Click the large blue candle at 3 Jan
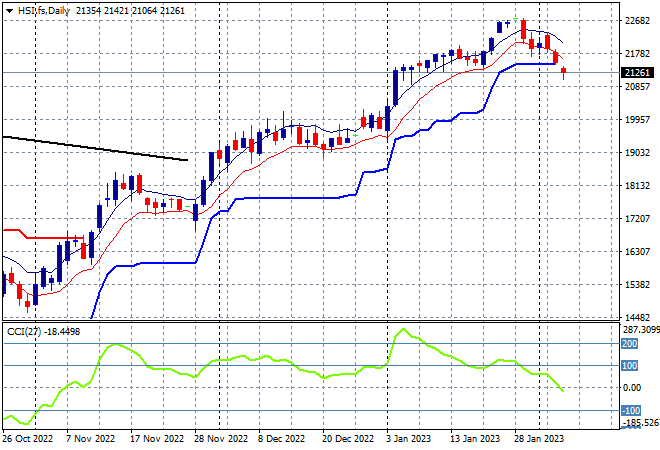This screenshot has height=450, width=660. 395,87
